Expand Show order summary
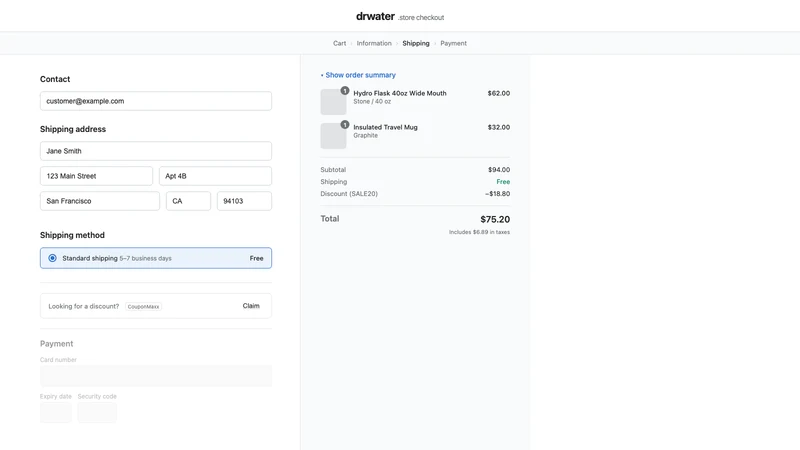Screen dimensions: 800x450 pos(358,75)
